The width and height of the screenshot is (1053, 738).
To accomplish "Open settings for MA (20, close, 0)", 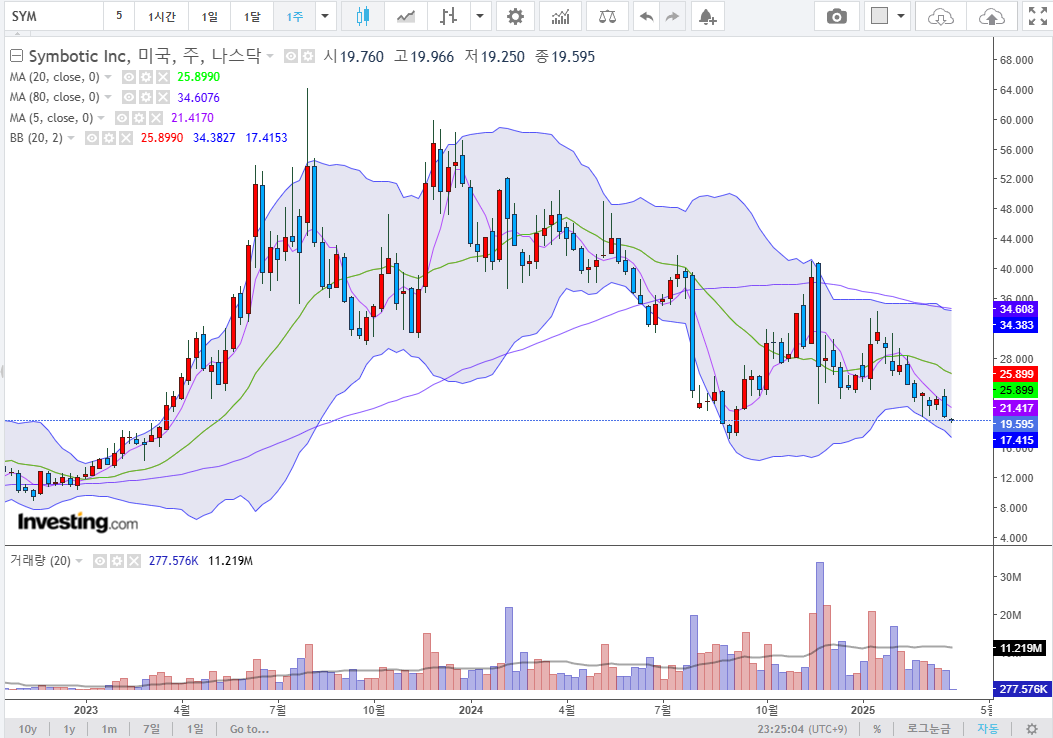I will coord(146,77).
